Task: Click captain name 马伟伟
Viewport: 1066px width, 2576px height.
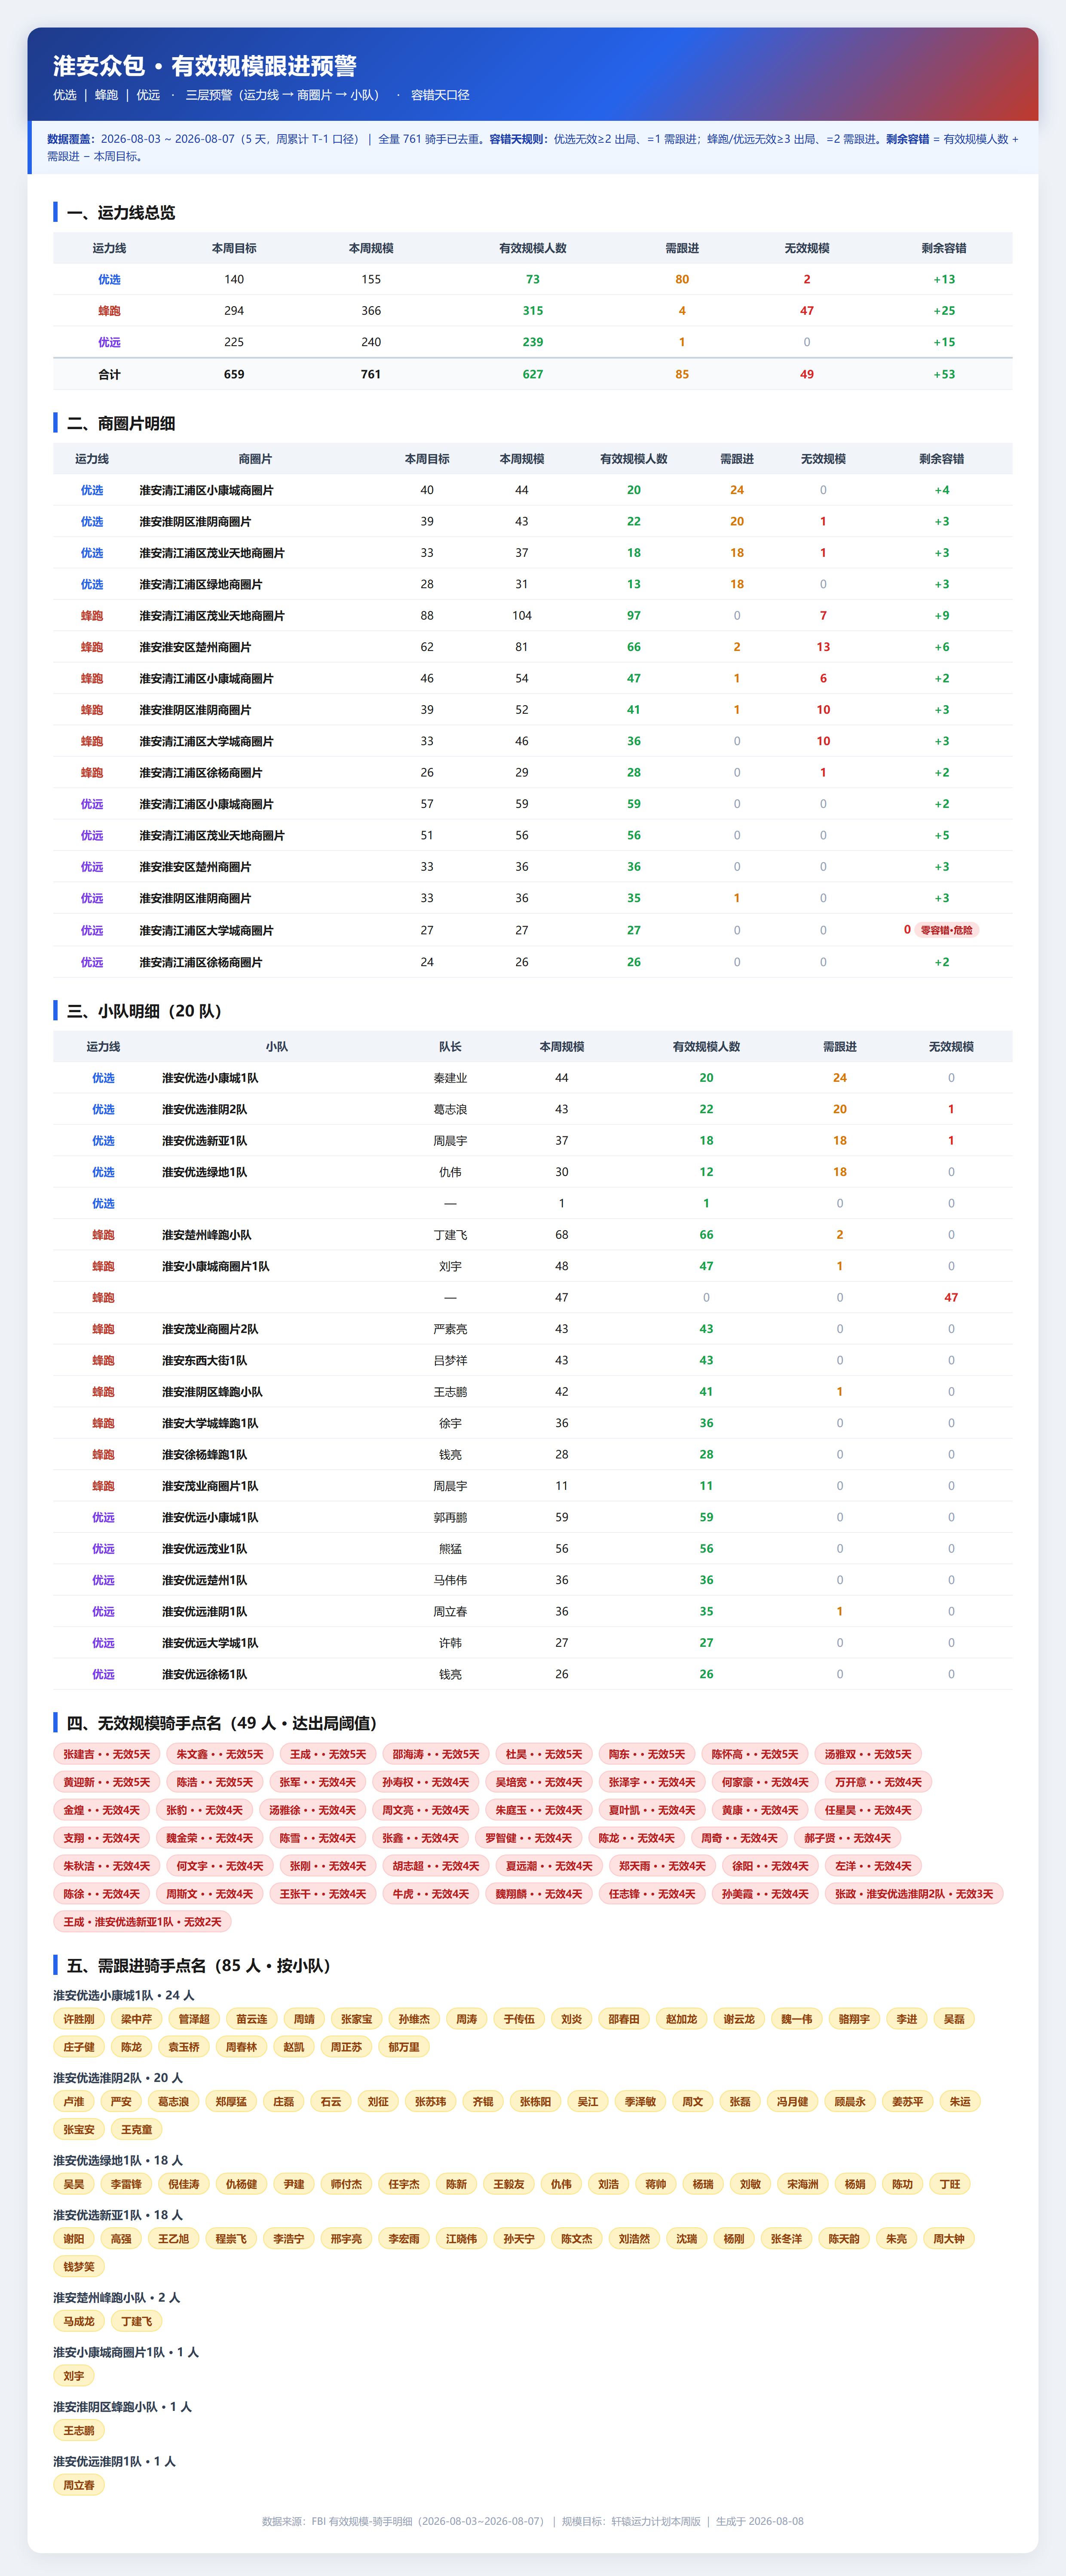Action: pyautogui.click(x=450, y=1580)
